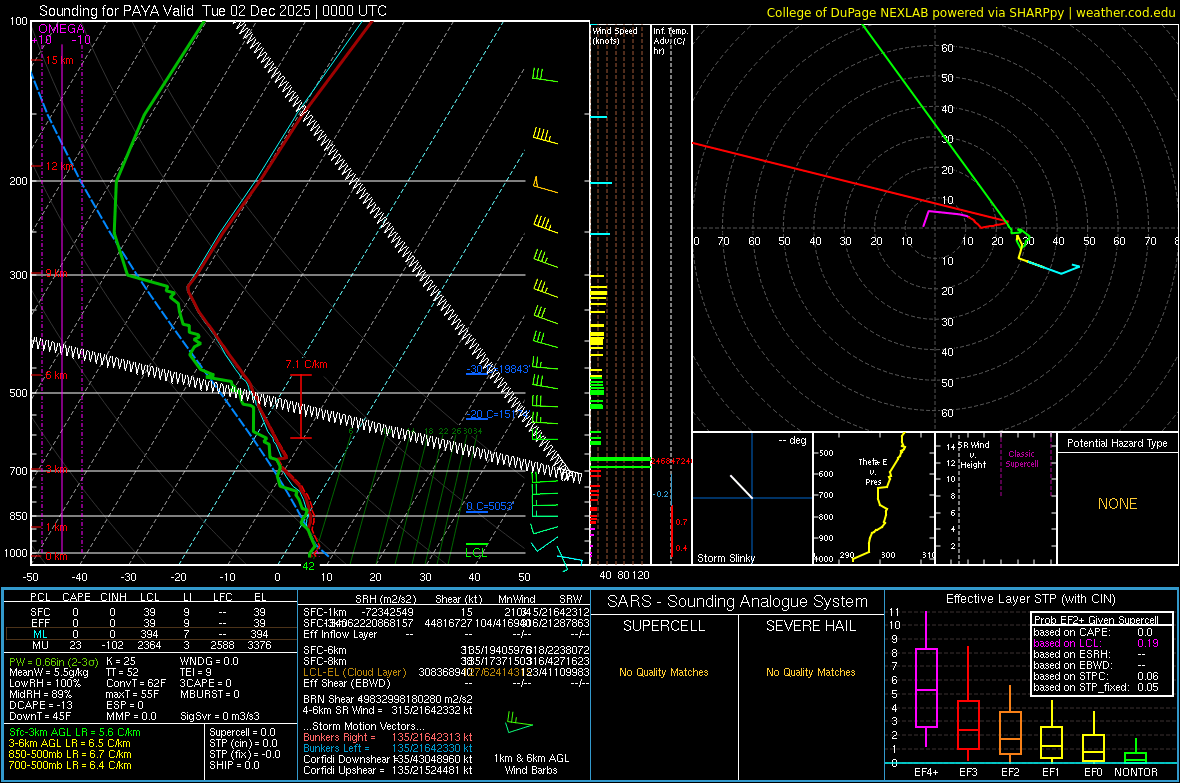Click the Eff Inflow Layer row
The width and height of the screenshot is (1180, 783).
point(446,634)
